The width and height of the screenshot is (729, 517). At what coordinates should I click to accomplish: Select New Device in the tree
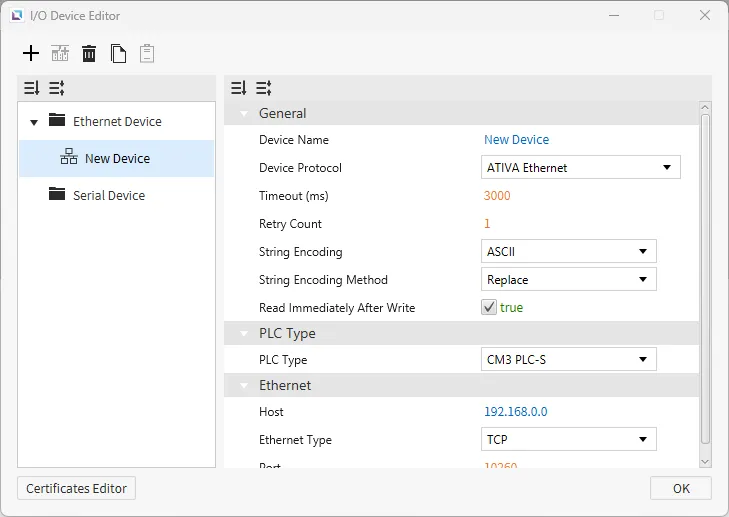point(117,159)
